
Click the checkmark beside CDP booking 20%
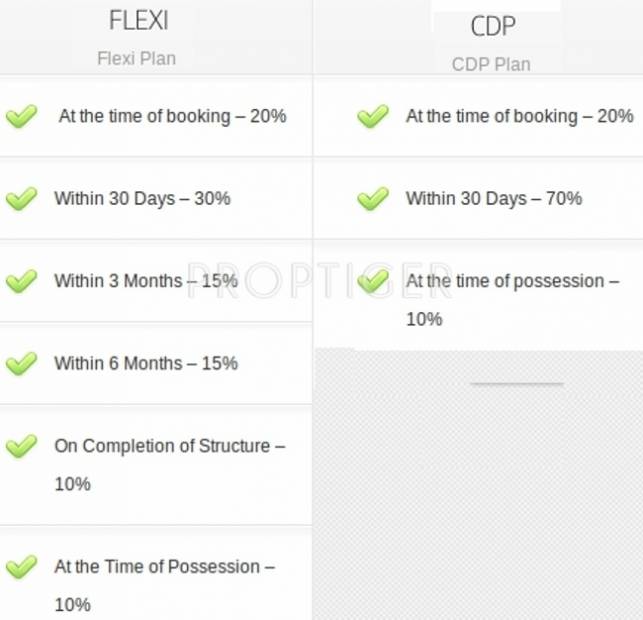[373, 117]
